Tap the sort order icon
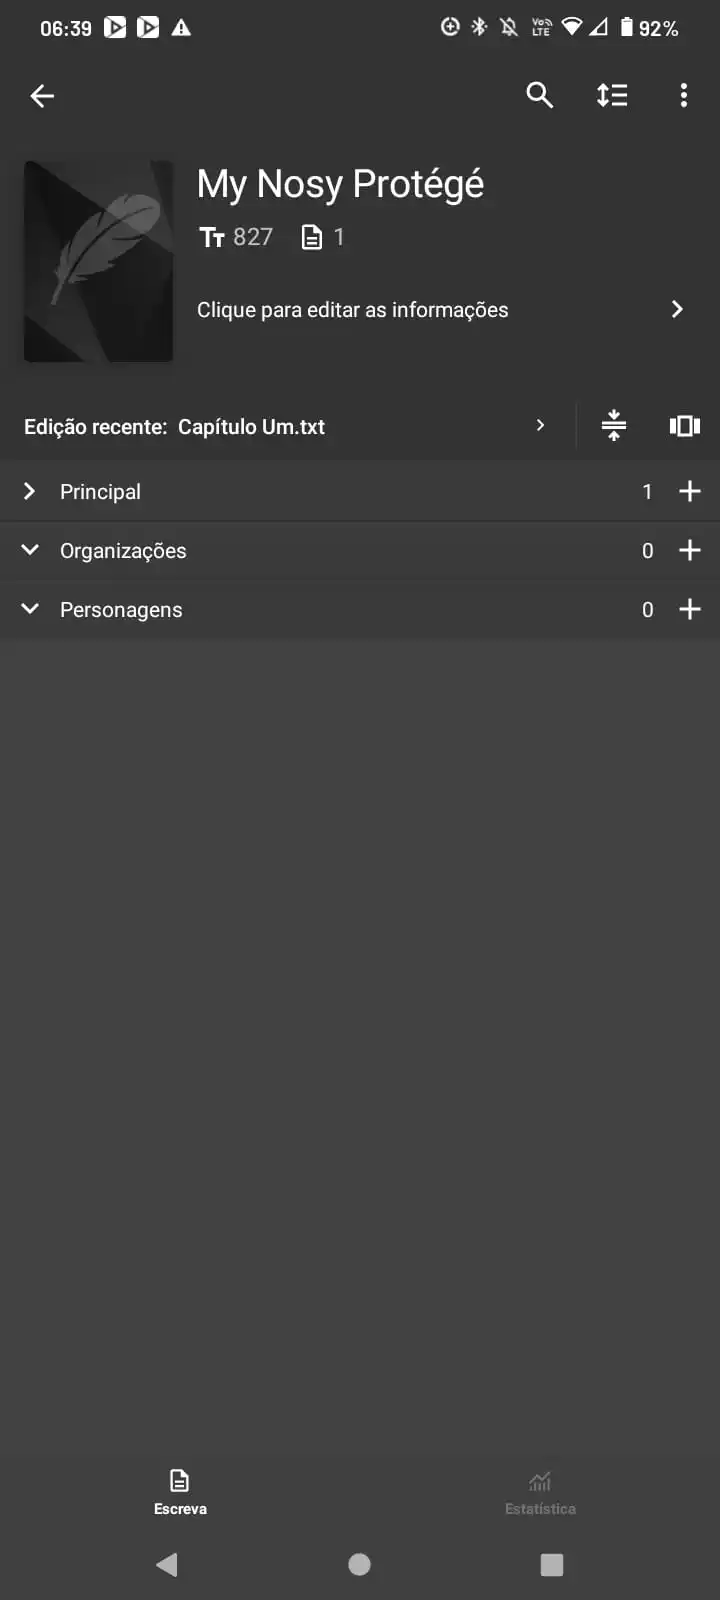Screen dimensions: 720x1600 [x=612, y=95]
